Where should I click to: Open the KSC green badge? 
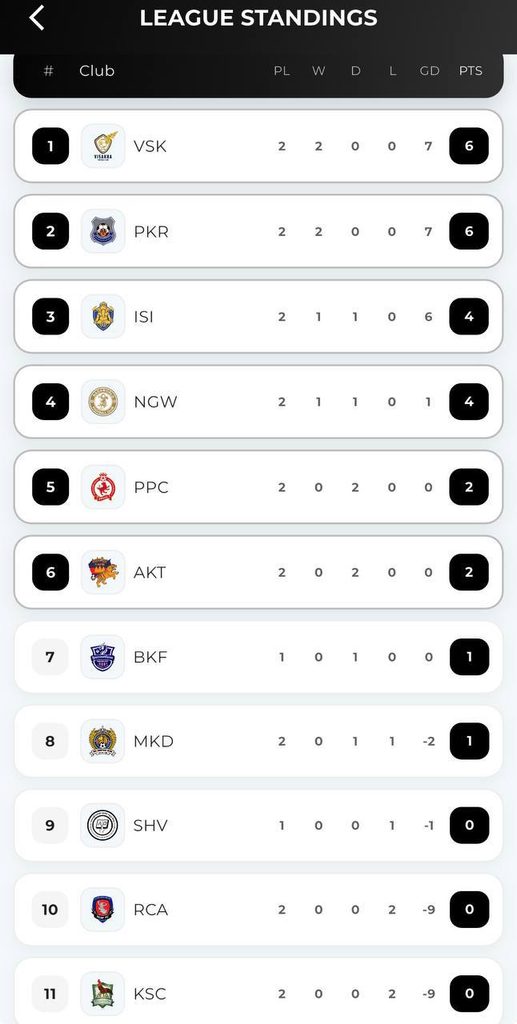click(x=103, y=994)
